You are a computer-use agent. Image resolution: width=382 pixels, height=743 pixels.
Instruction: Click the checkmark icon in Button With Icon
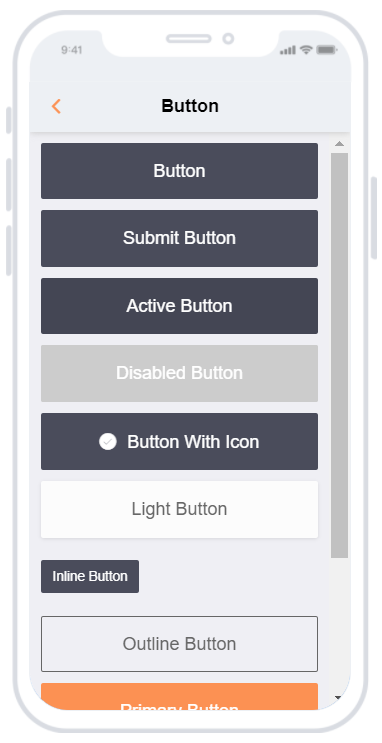[108, 442]
